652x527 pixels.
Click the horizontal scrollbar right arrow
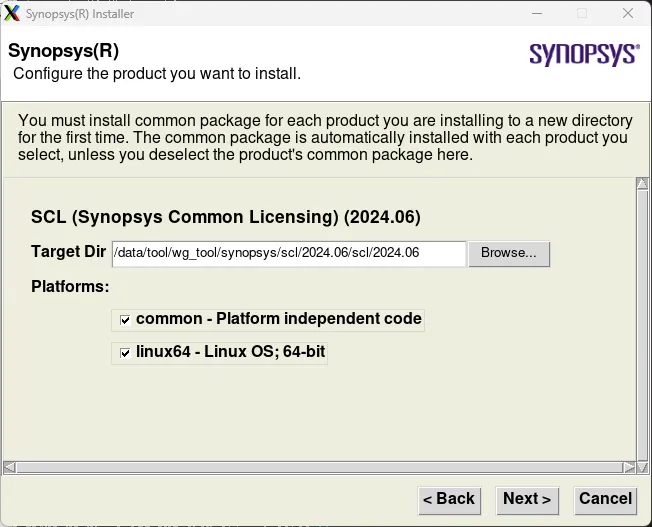[629, 467]
